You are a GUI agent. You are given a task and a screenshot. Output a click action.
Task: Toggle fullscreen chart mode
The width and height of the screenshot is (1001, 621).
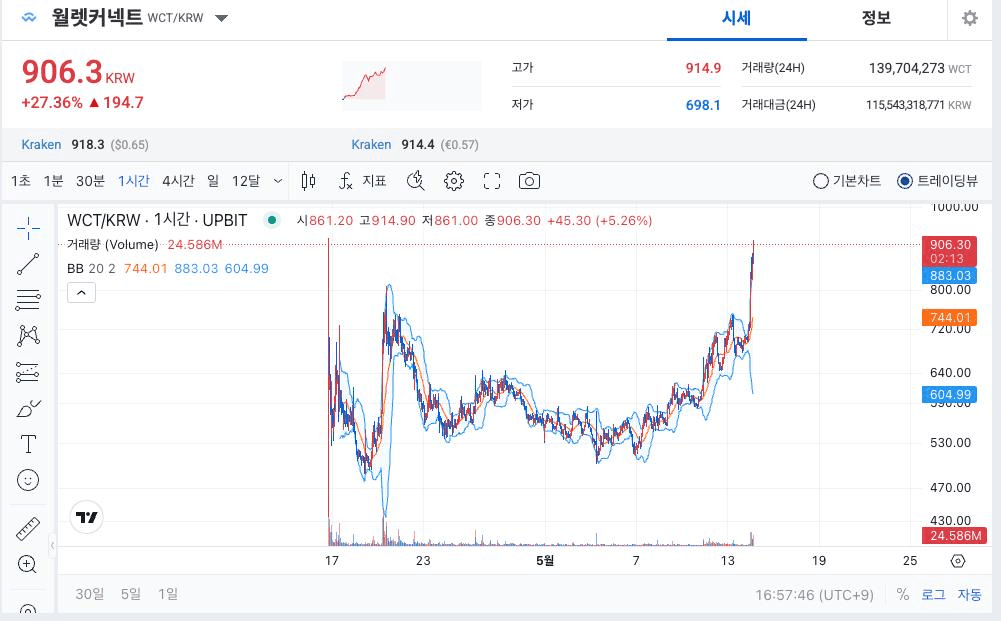point(492,181)
